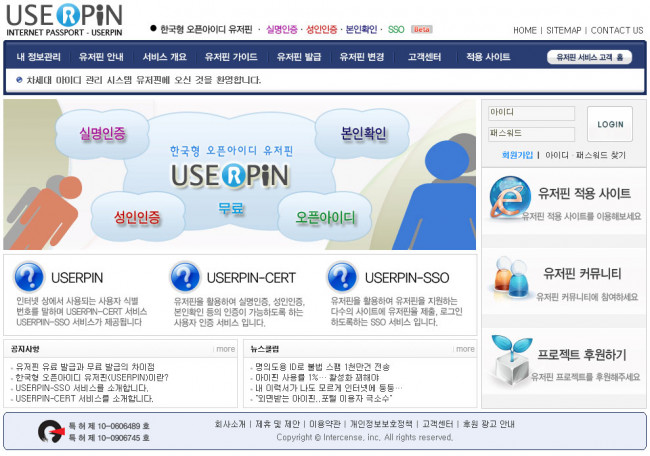Click the question icon beside USERPIN-CERT
The image size is (650, 456).
(185, 277)
